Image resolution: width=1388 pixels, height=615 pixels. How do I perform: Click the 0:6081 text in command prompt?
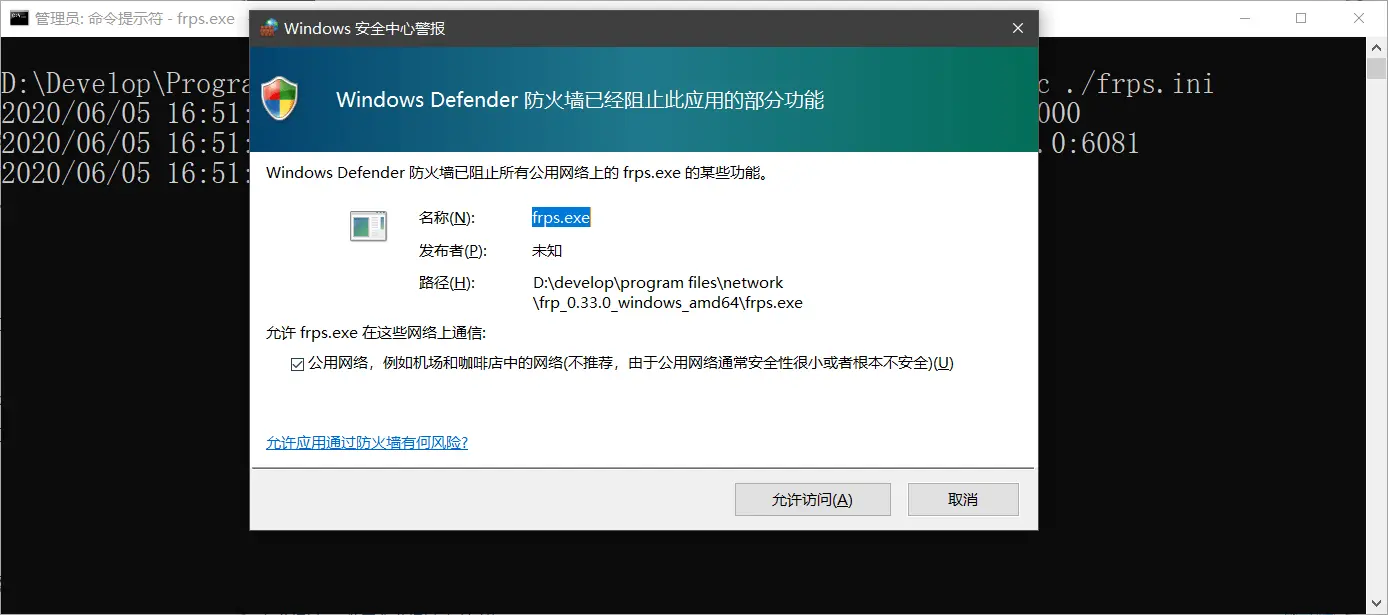(1096, 143)
